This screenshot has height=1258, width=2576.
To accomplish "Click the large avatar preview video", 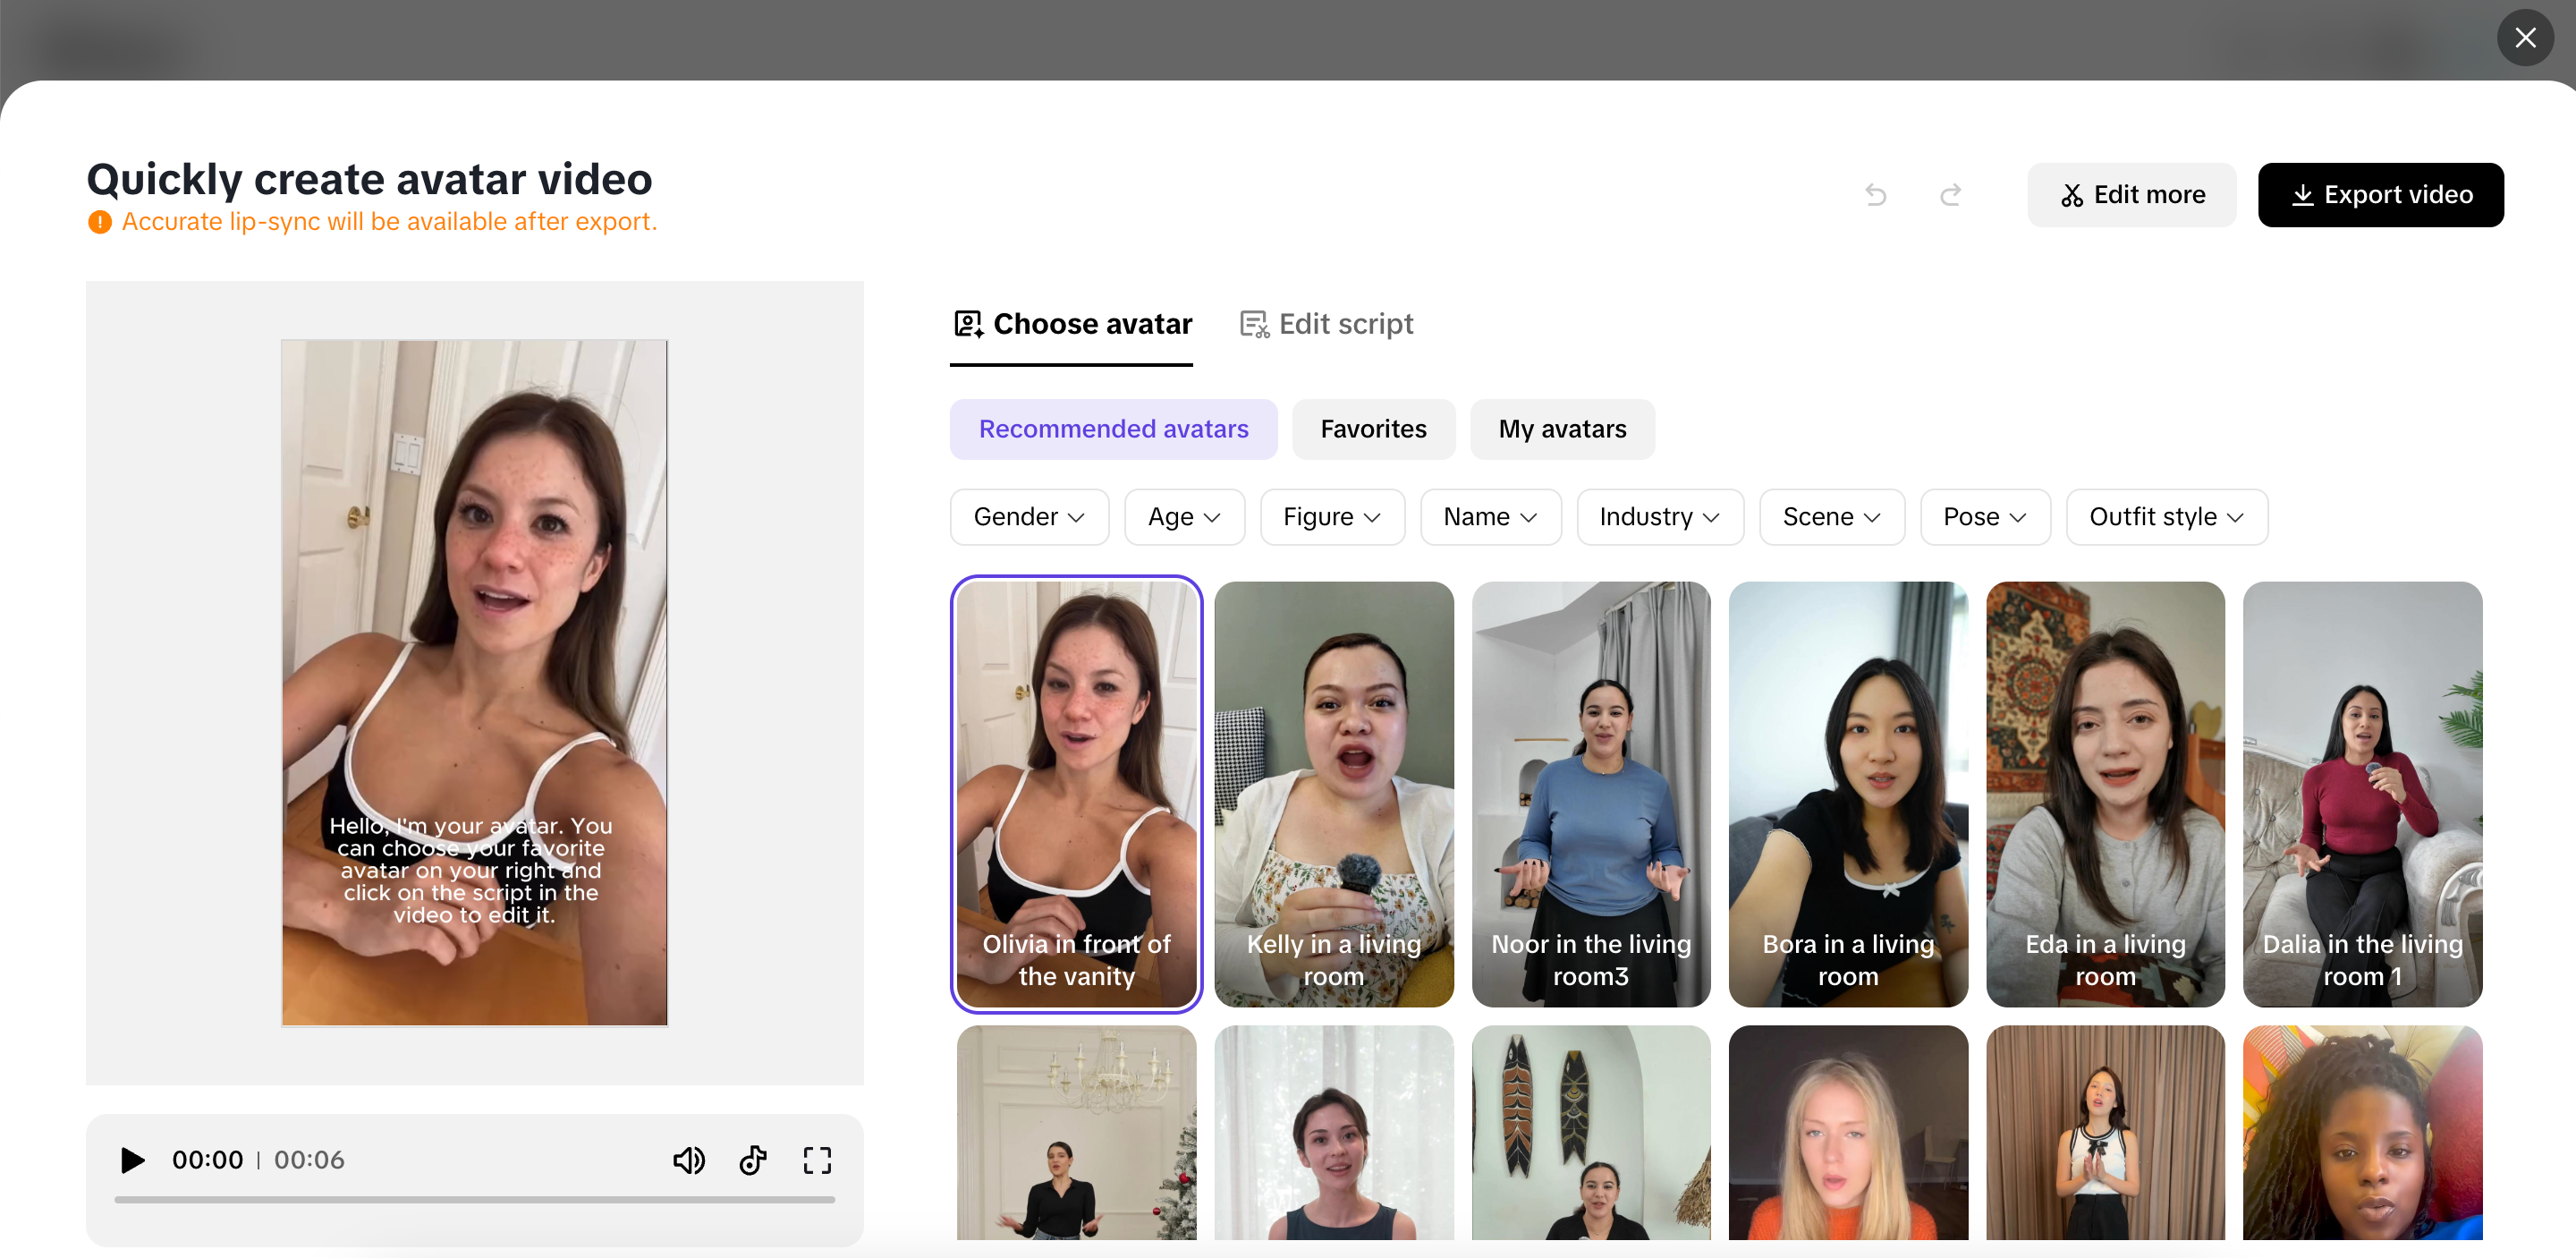I will point(474,683).
